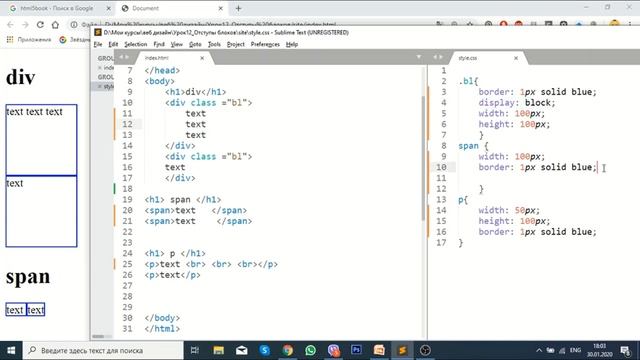The height and width of the screenshot is (360, 640).
Task: Close the Google search tab in Chrome
Action: coord(109,8)
